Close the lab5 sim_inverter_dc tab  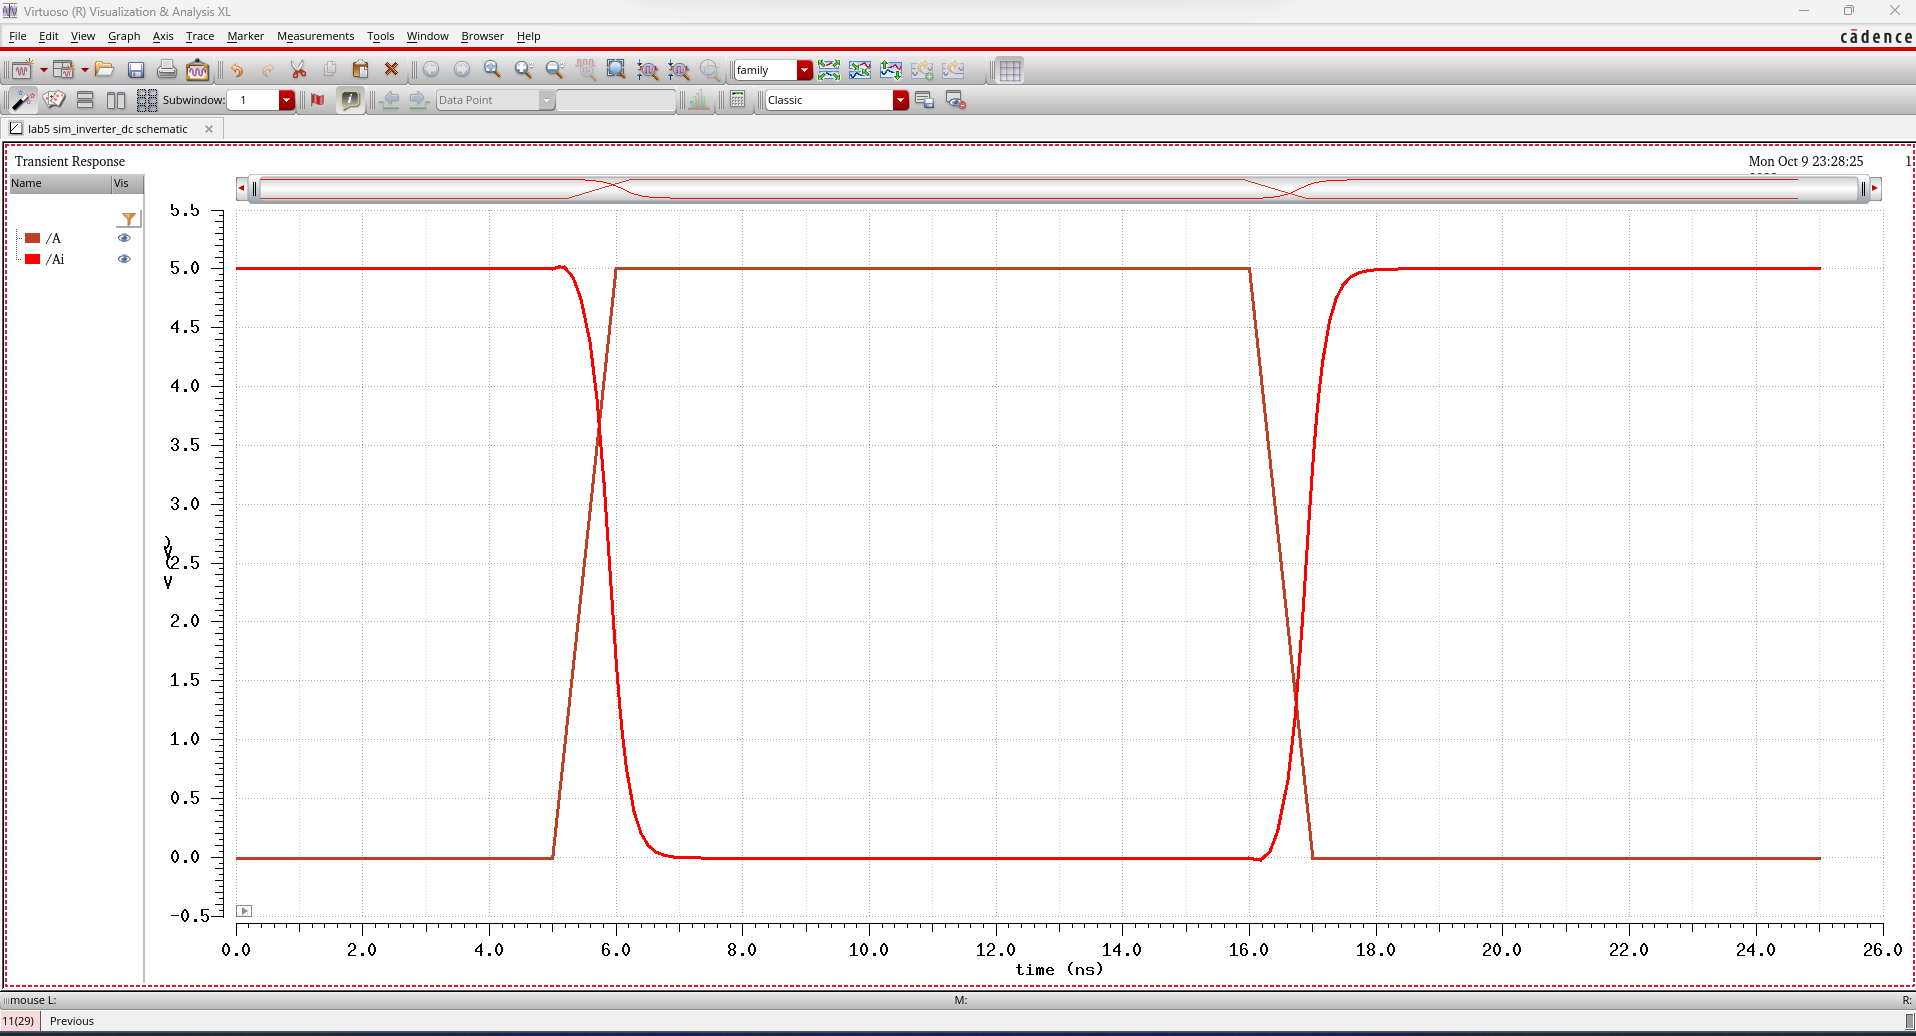click(x=209, y=129)
